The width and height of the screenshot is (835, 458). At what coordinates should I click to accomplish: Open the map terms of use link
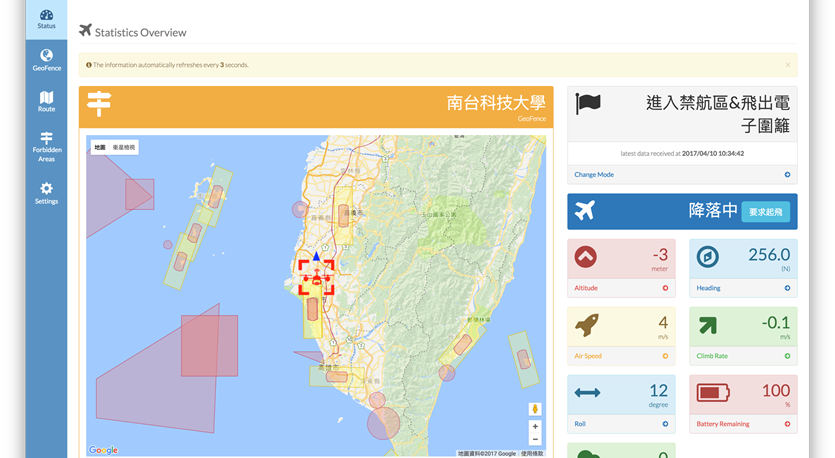(x=532, y=454)
